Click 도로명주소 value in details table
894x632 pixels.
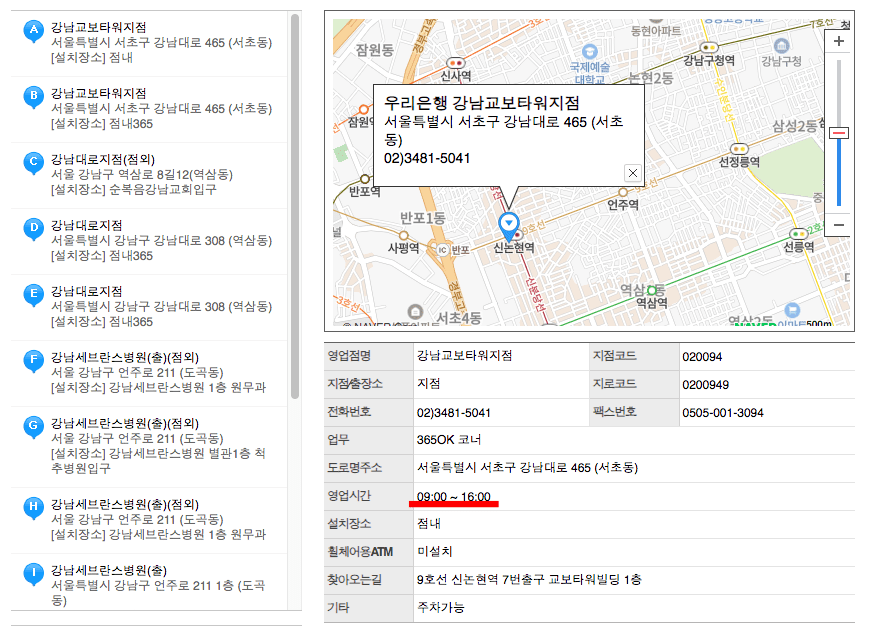[527, 468]
